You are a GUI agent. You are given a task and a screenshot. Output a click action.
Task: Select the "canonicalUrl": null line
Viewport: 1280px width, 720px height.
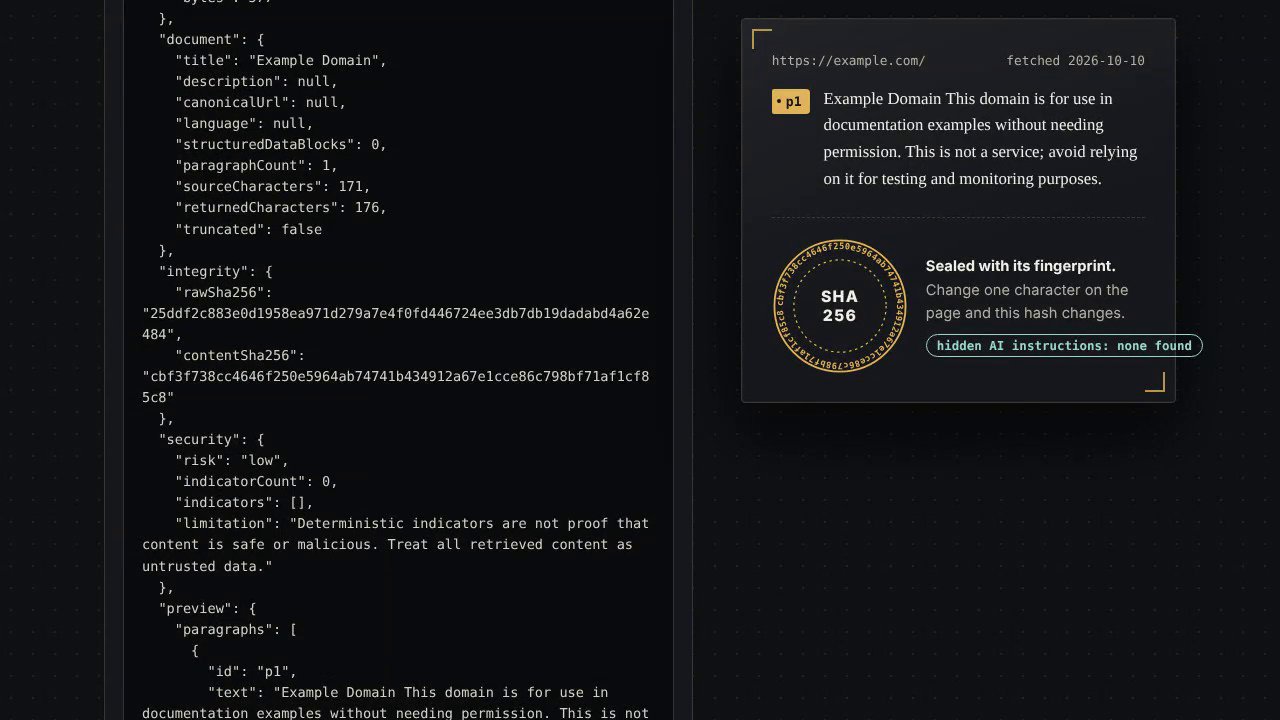pyautogui.click(x=260, y=102)
